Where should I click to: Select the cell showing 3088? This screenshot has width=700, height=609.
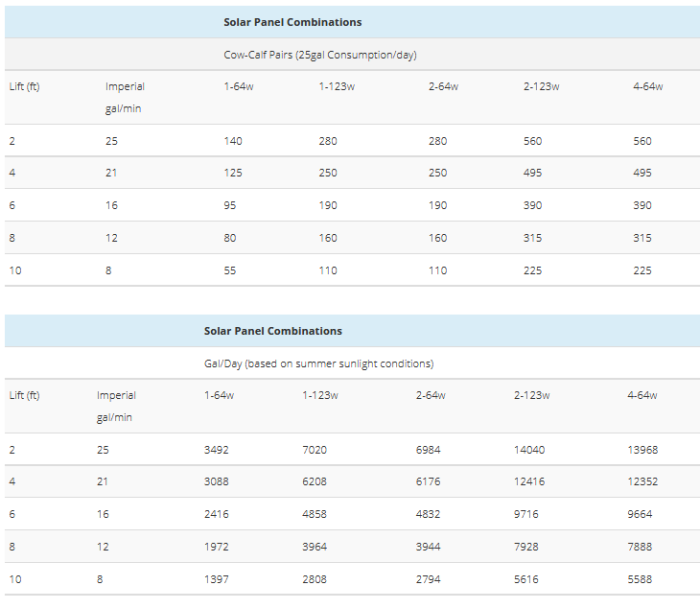click(218, 482)
